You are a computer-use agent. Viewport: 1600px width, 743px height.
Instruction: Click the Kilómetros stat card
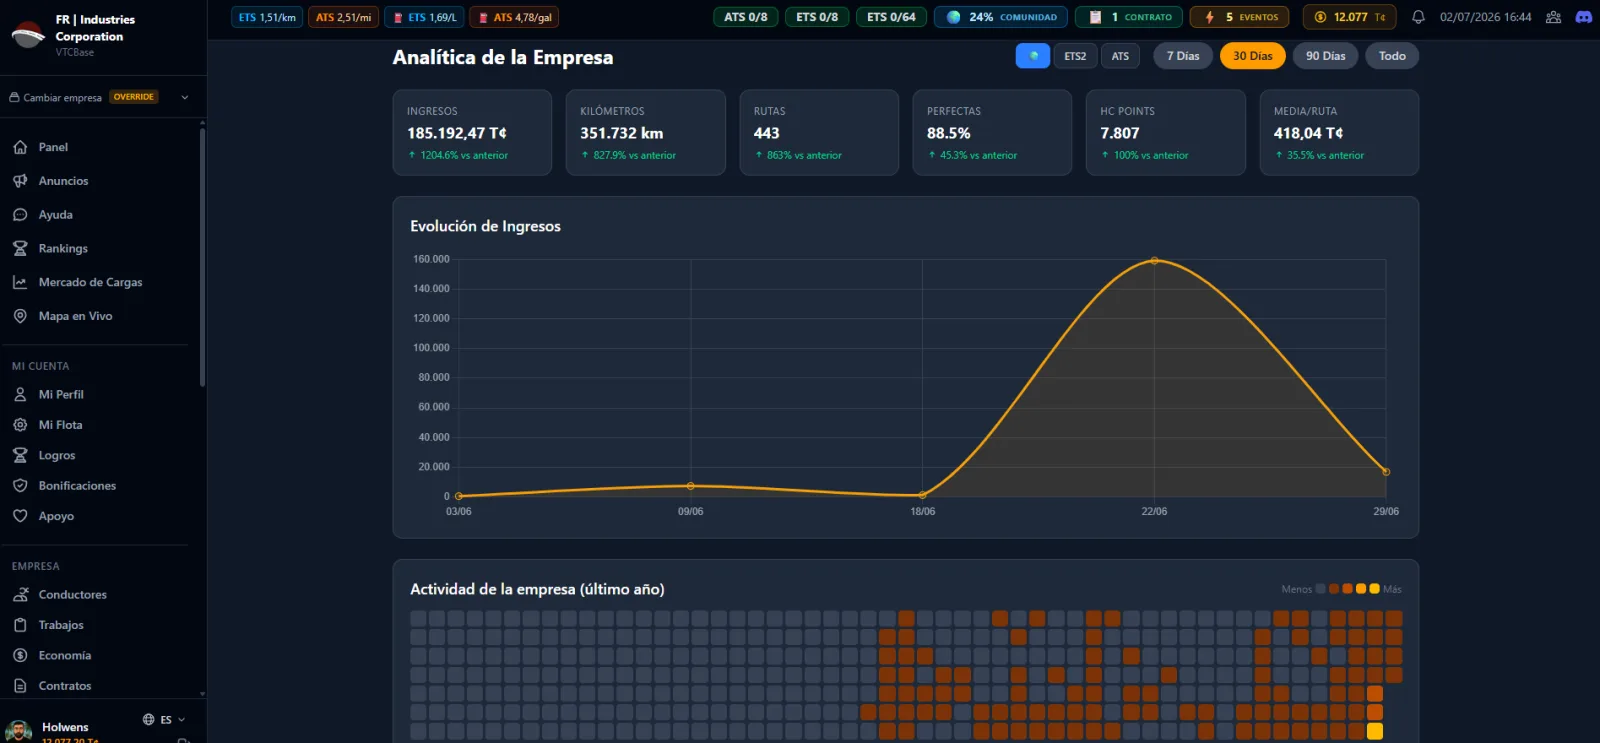click(x=645, y=132)
